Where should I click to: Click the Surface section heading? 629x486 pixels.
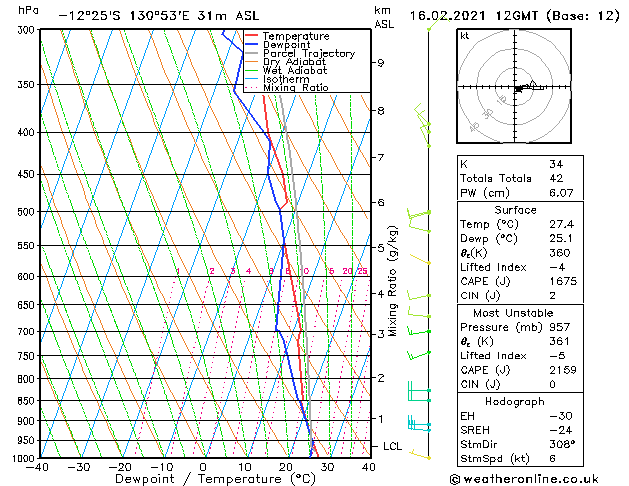(x=515, y=210)
